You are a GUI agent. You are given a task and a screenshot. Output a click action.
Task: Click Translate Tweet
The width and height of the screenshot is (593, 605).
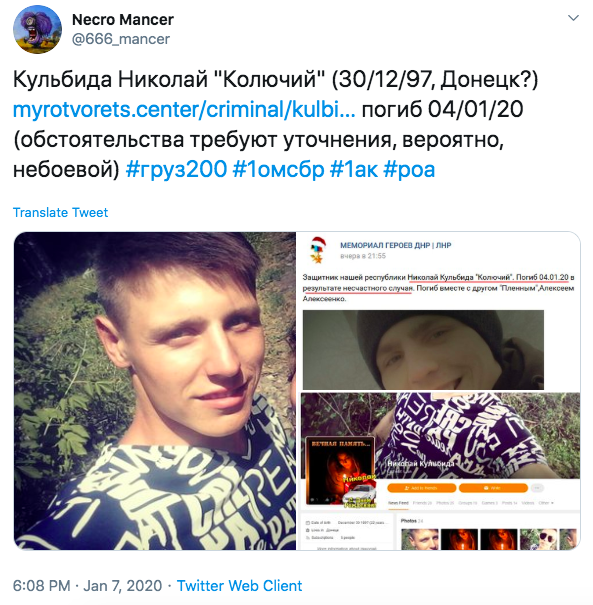coord(61,213)
